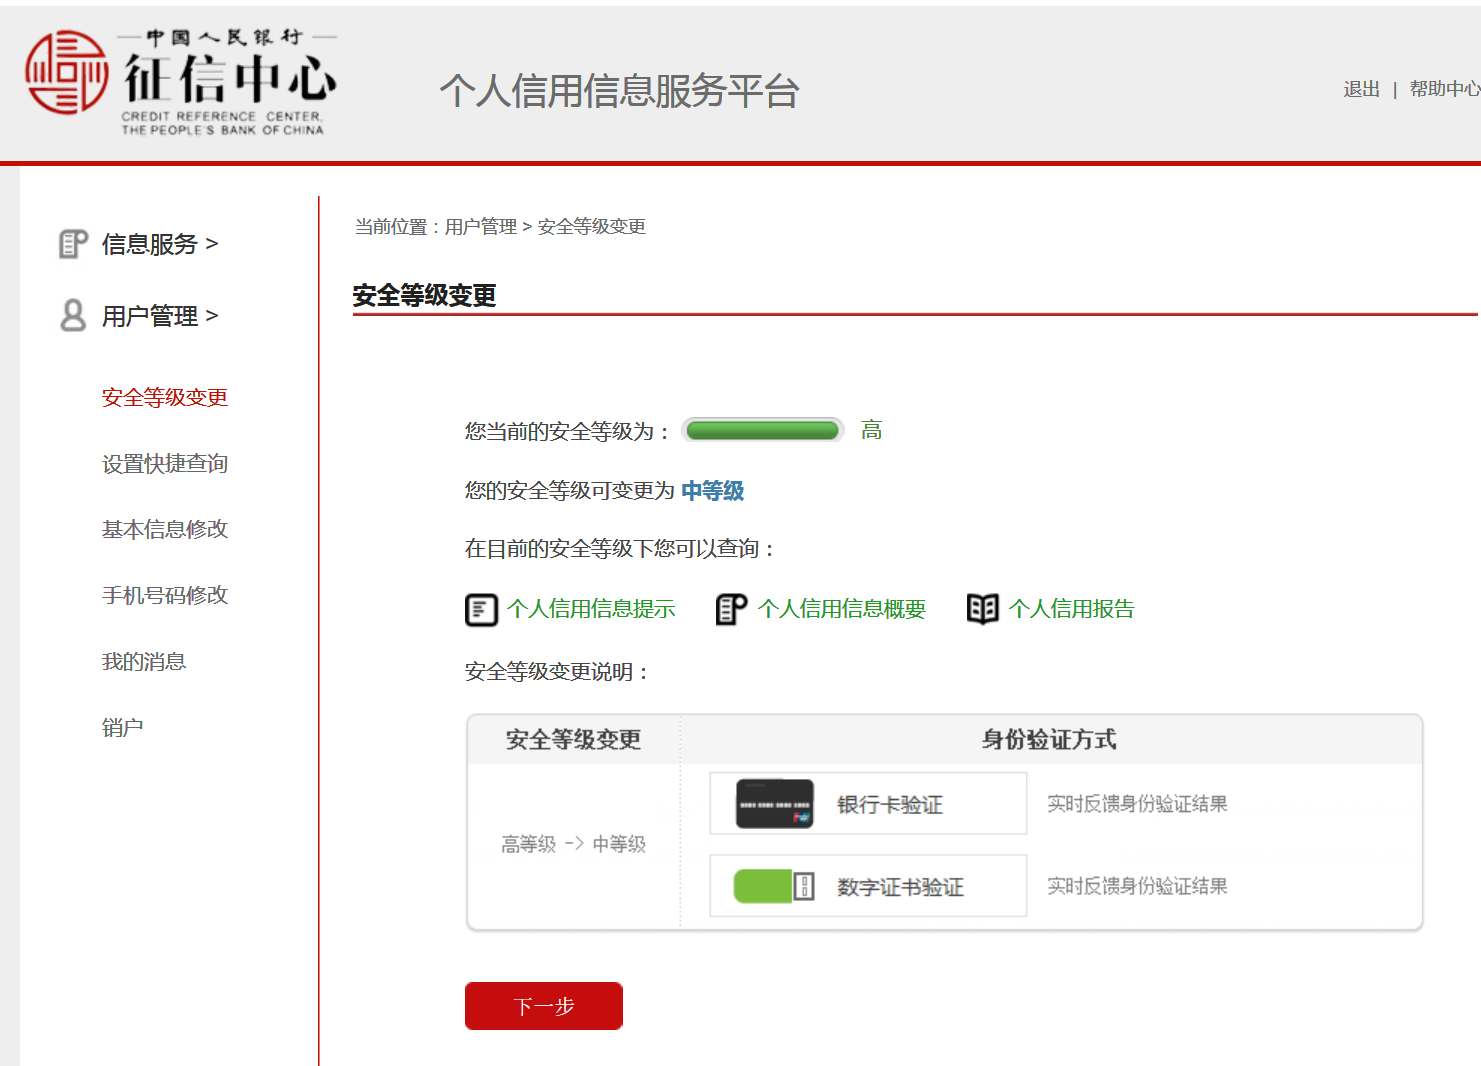Click the 用户管理 person icon in sidebar
Screen dimensions: 1481x1066
73,316
